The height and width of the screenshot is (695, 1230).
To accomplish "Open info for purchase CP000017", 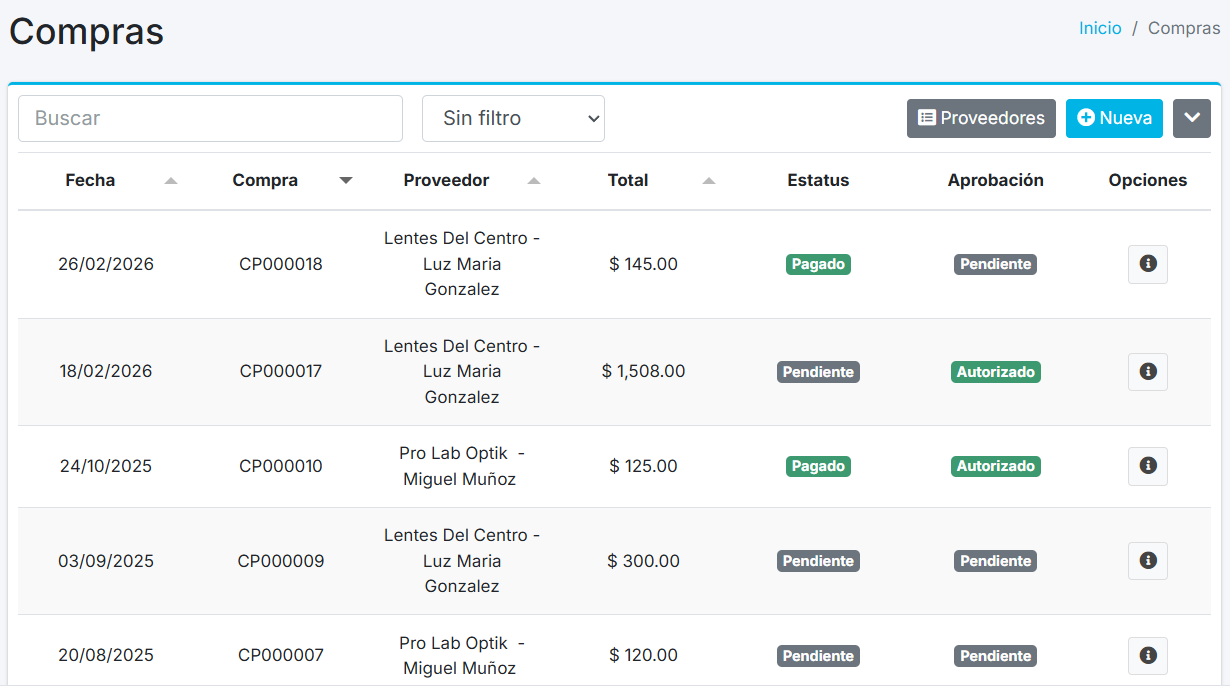I will click(1147, 371).
